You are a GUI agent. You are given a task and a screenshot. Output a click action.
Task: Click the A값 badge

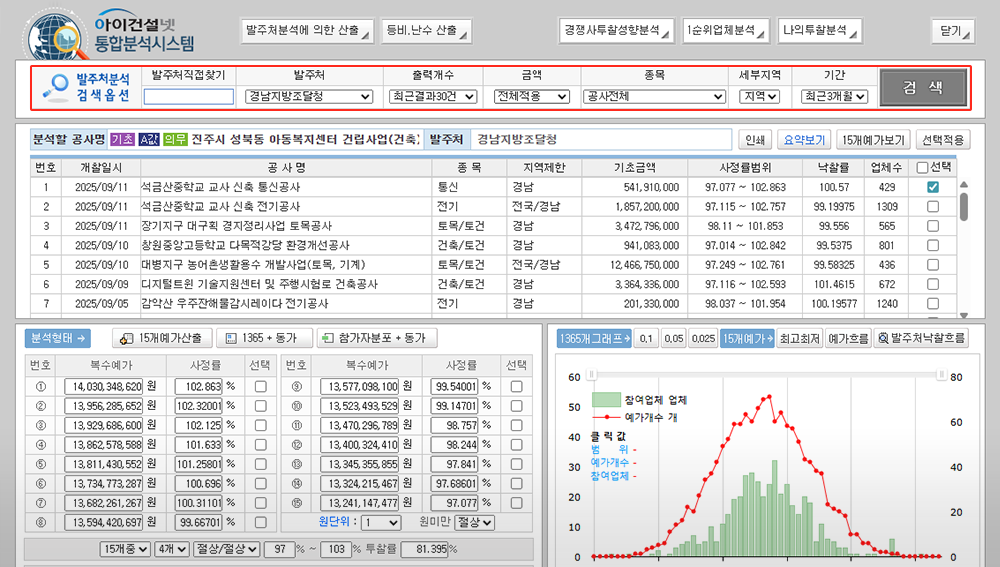coord(149,139)
